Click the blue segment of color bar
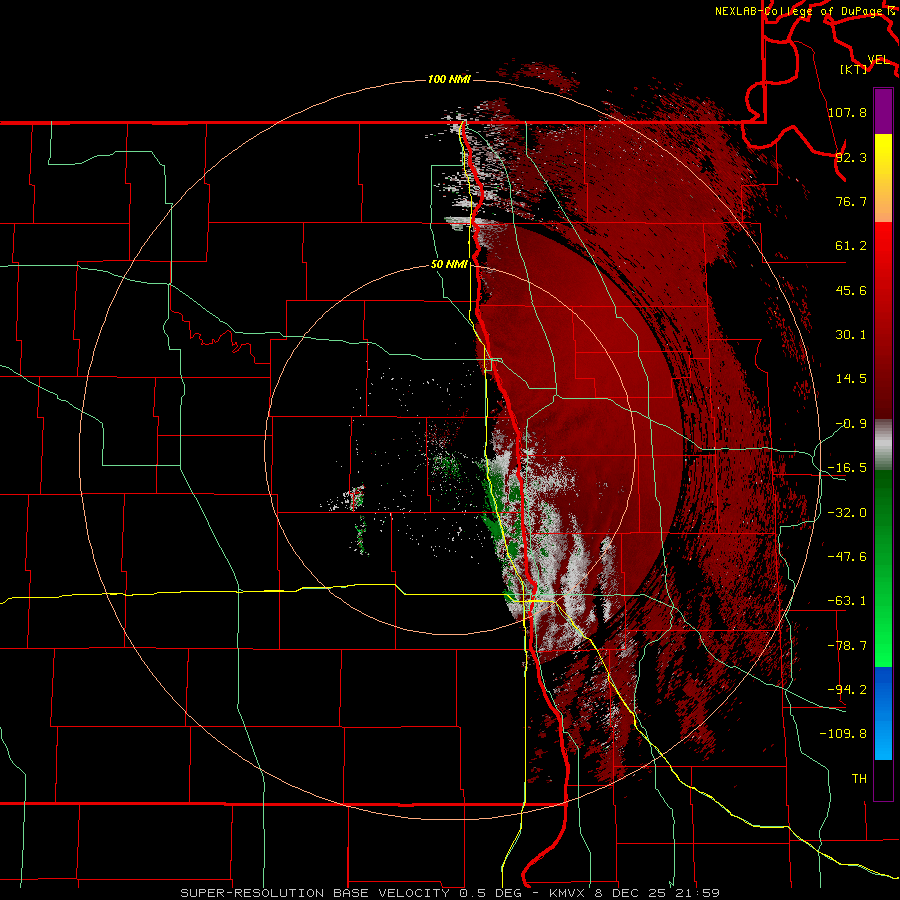Image resolution: width=900 pixels, height=900 pixels. point(883,713)
